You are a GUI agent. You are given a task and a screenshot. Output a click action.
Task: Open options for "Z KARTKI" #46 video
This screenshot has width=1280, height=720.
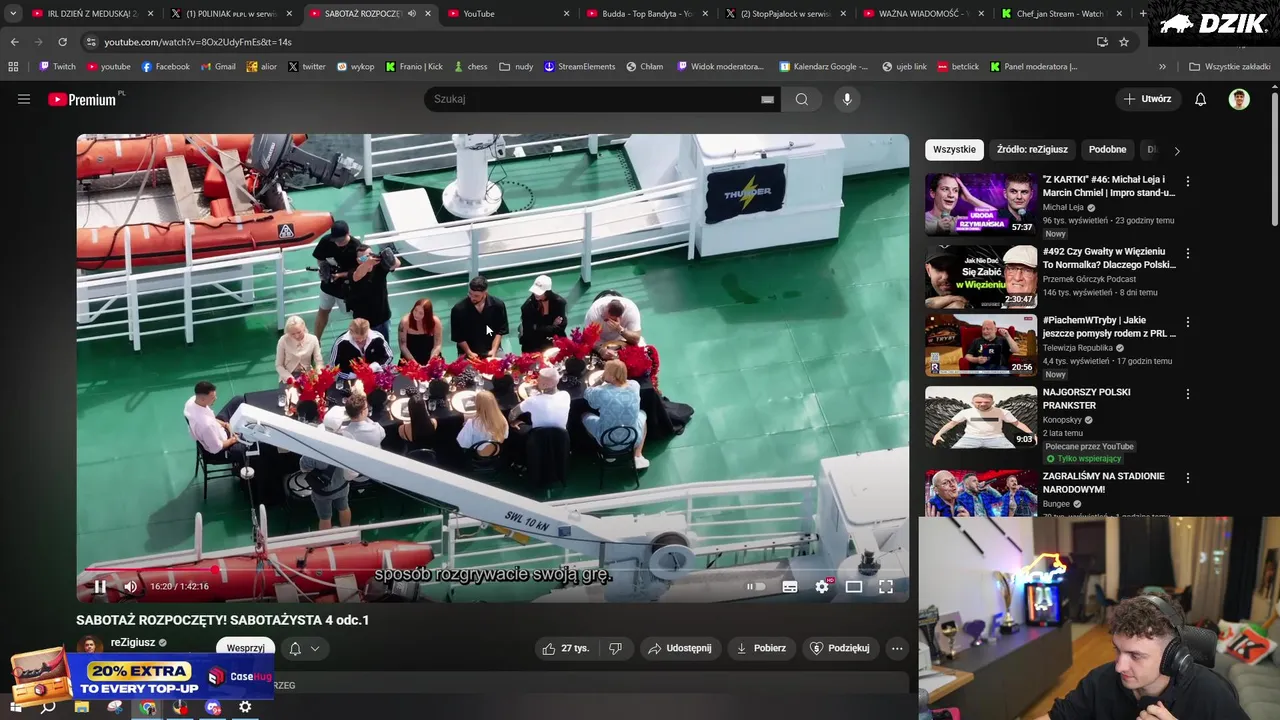[1188, 182]
